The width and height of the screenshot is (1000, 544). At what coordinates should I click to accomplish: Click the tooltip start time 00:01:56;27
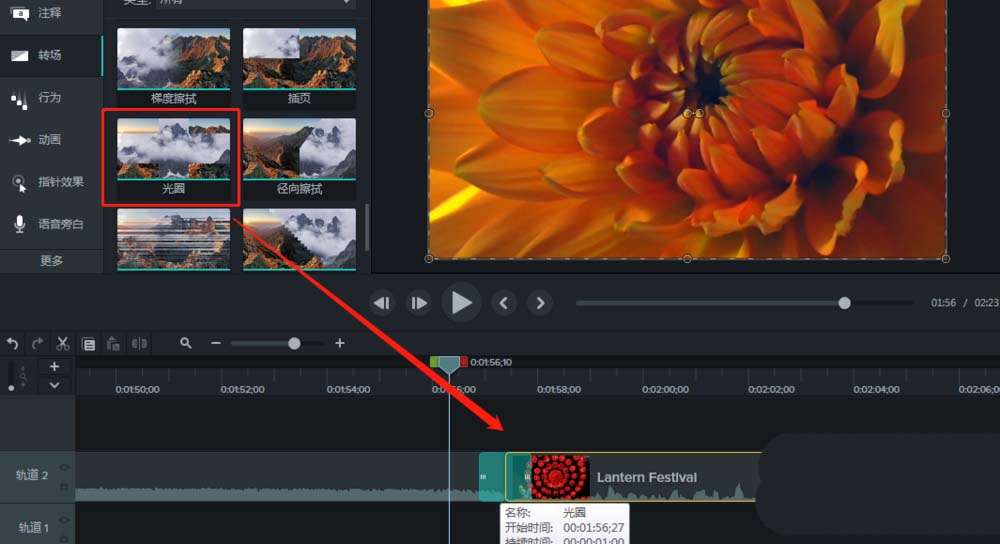point(593,528)
